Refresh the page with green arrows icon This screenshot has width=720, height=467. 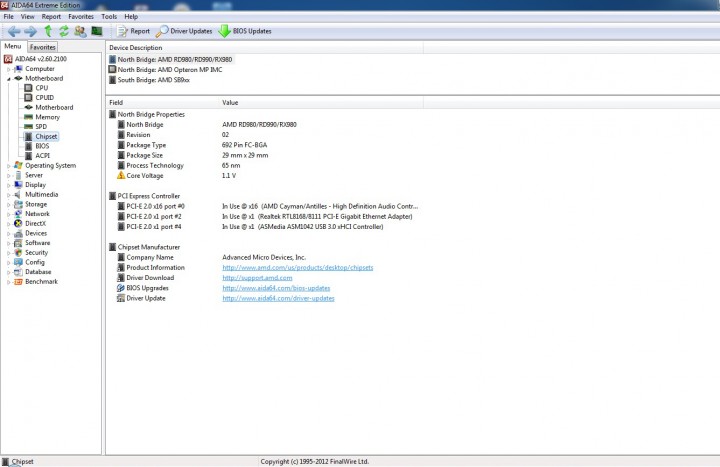point(64,31)
